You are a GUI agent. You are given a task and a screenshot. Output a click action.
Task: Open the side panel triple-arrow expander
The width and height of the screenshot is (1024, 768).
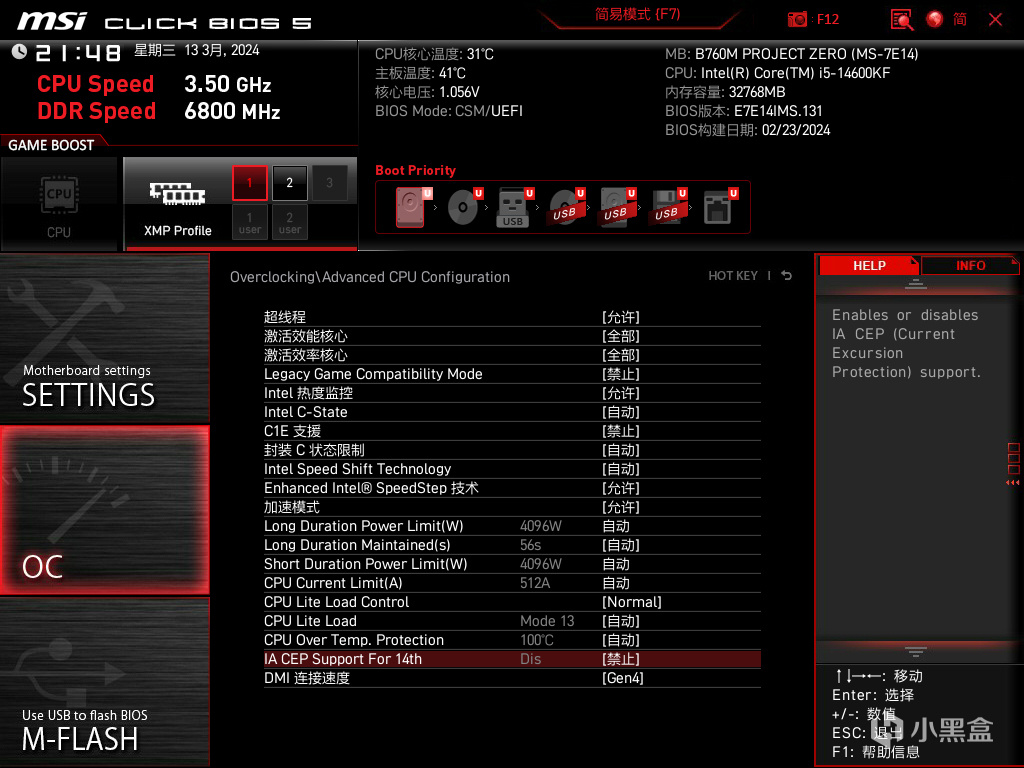(1012, 483)
